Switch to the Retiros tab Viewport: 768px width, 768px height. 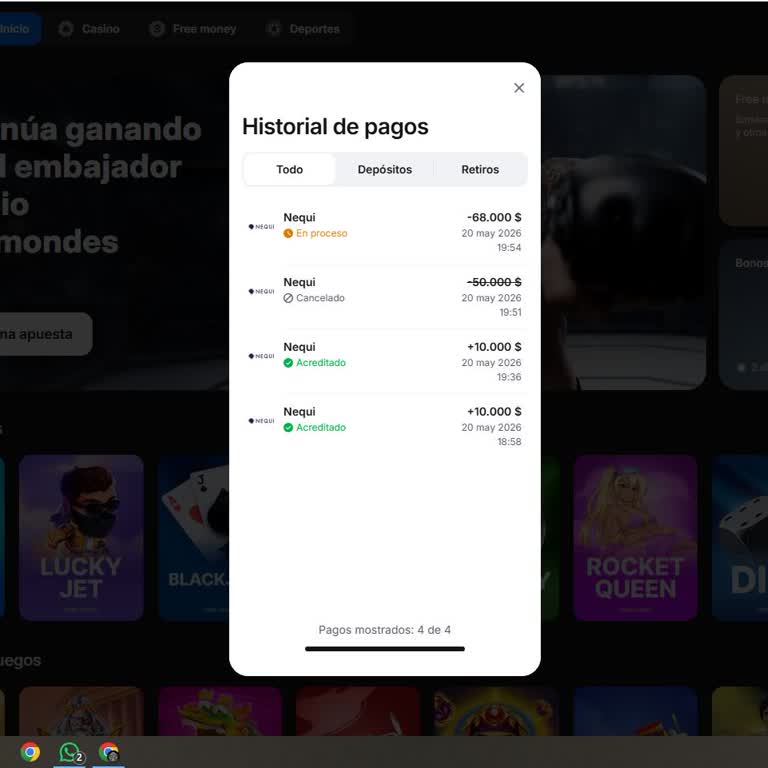(x=480, y=169)
